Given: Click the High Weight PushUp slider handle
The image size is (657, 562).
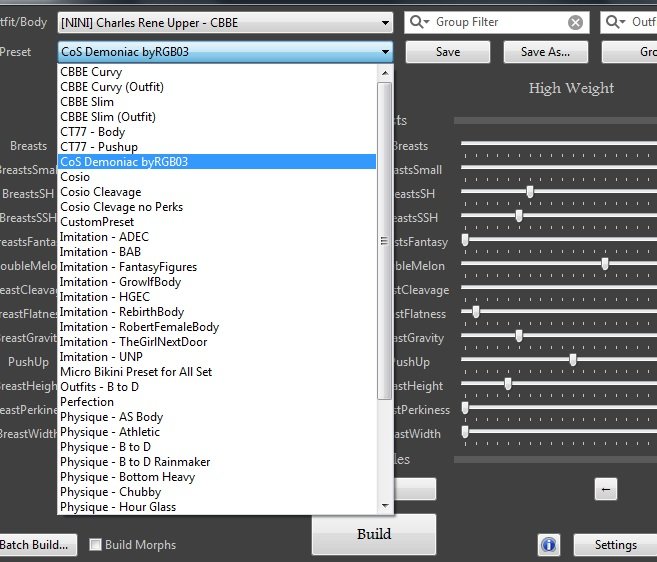Looking at the screenshot, I should 573,360.
